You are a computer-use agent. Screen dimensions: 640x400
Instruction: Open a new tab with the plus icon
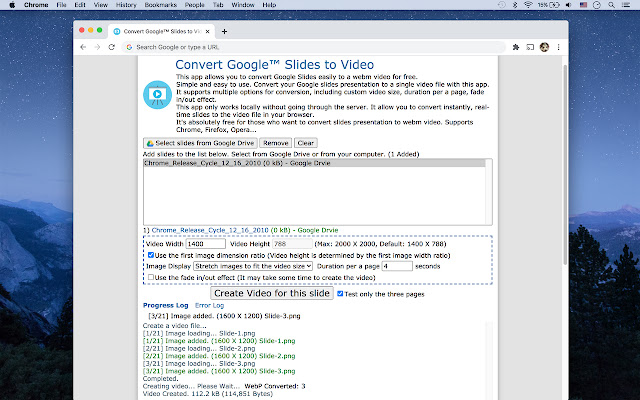pos(223,31)
